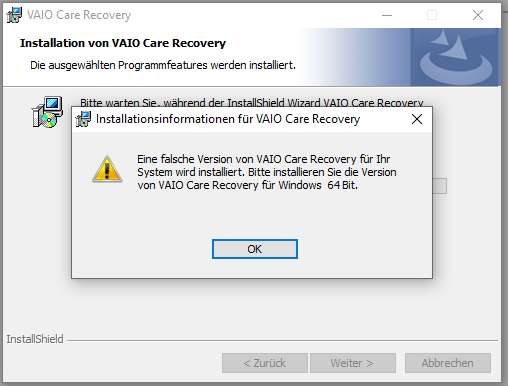508x386 pixels.
Task: Click the Weiter > button
Action: pyautogui.click(x=353, y=363)
